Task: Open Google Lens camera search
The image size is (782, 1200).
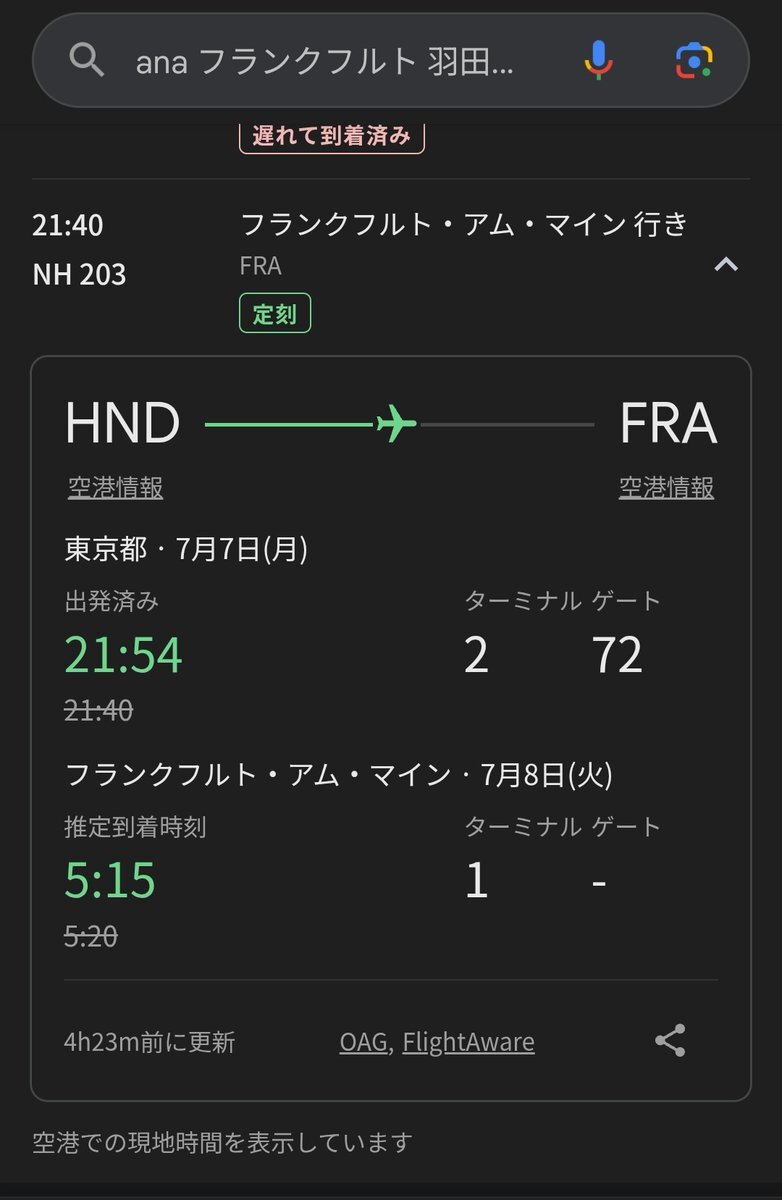Action: [694, 60]
